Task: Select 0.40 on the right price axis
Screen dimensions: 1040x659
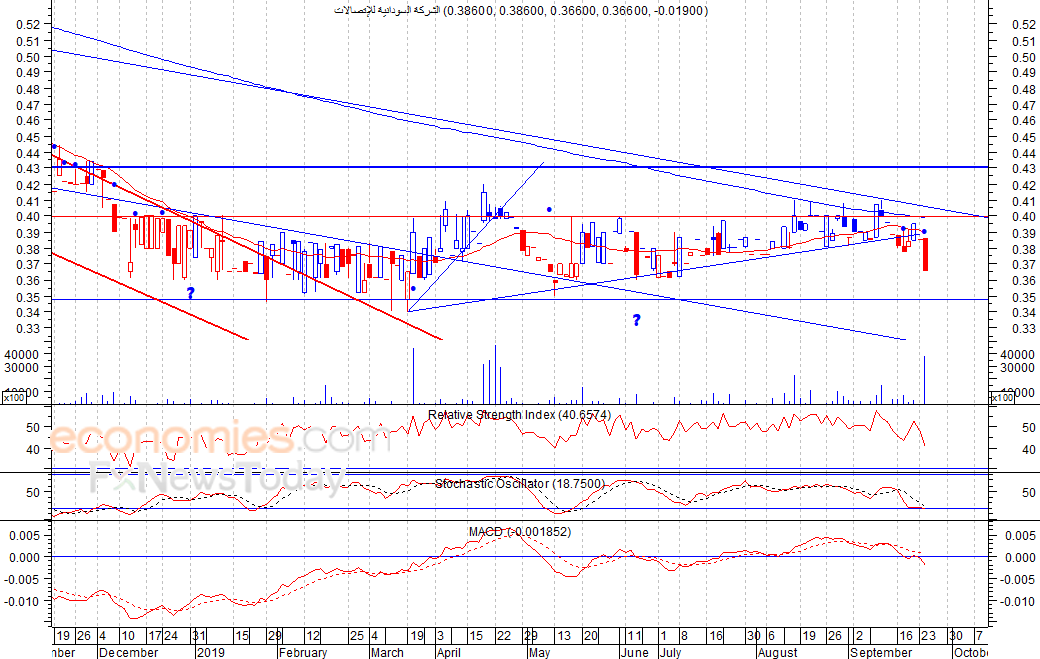Action: coord(1023,217)
